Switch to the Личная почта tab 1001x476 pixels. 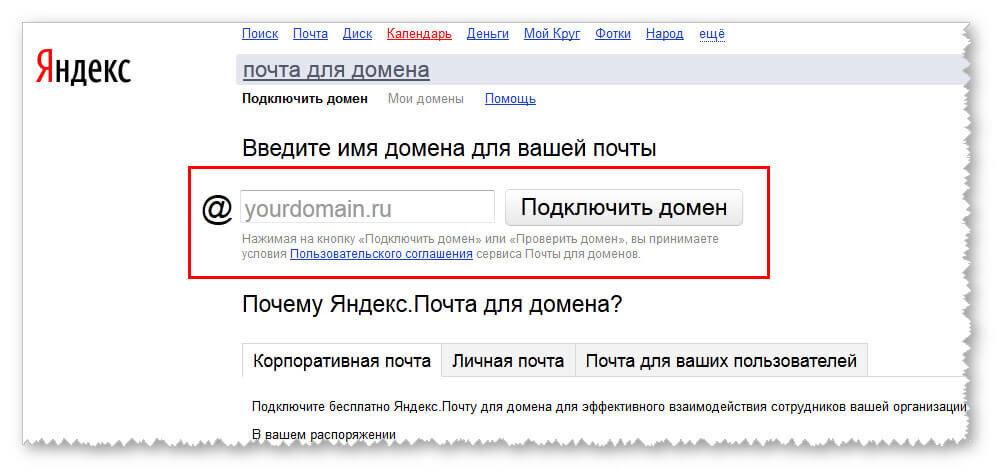pos(508,361)
